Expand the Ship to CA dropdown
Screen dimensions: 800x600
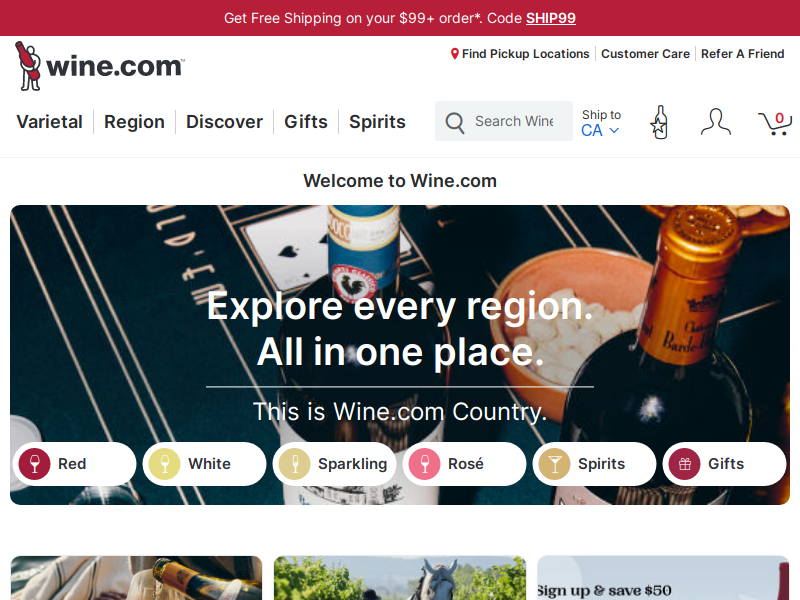[x=601, y=123]
